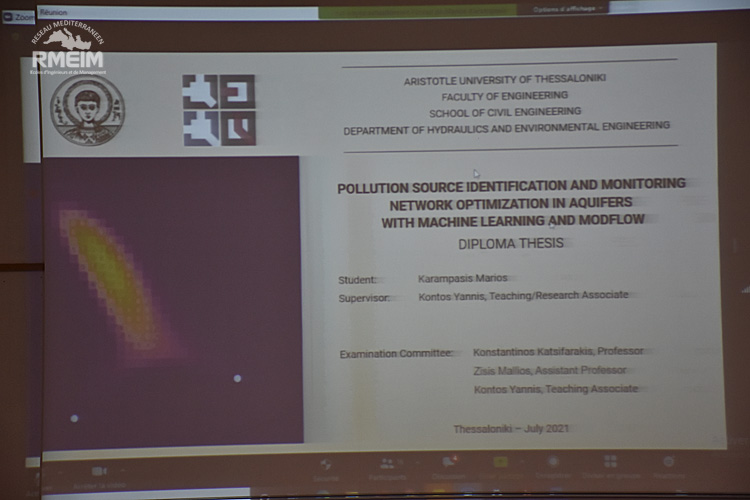
Task: Open the Sécurité shield icon
Action: [326, 463]
